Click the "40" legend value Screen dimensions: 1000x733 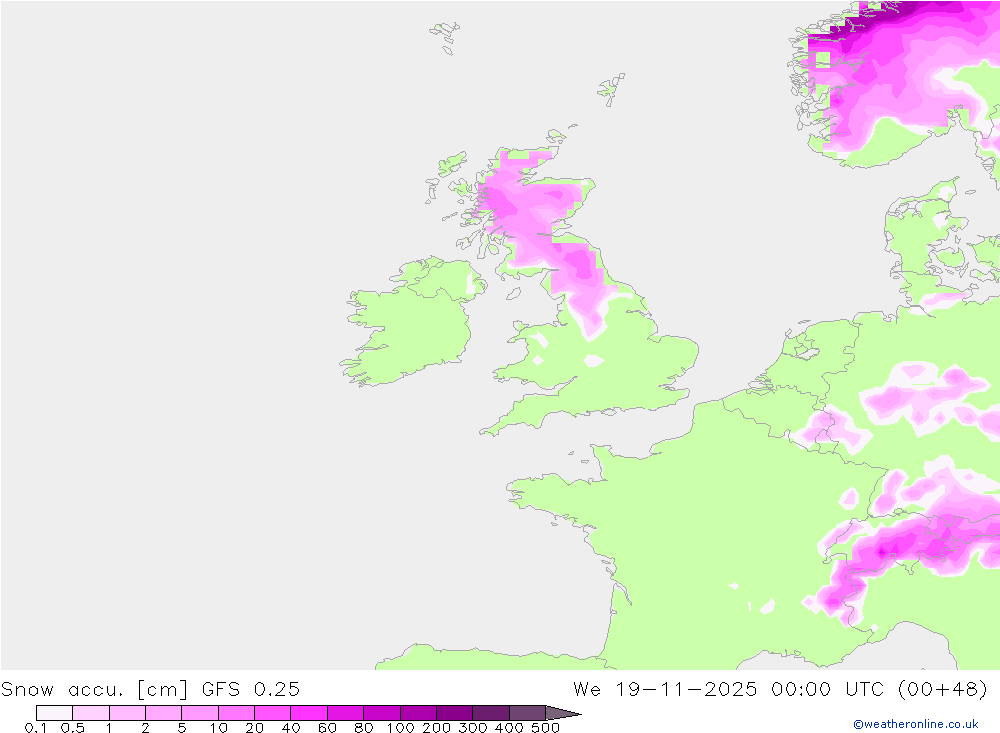[x=291, y=728]
